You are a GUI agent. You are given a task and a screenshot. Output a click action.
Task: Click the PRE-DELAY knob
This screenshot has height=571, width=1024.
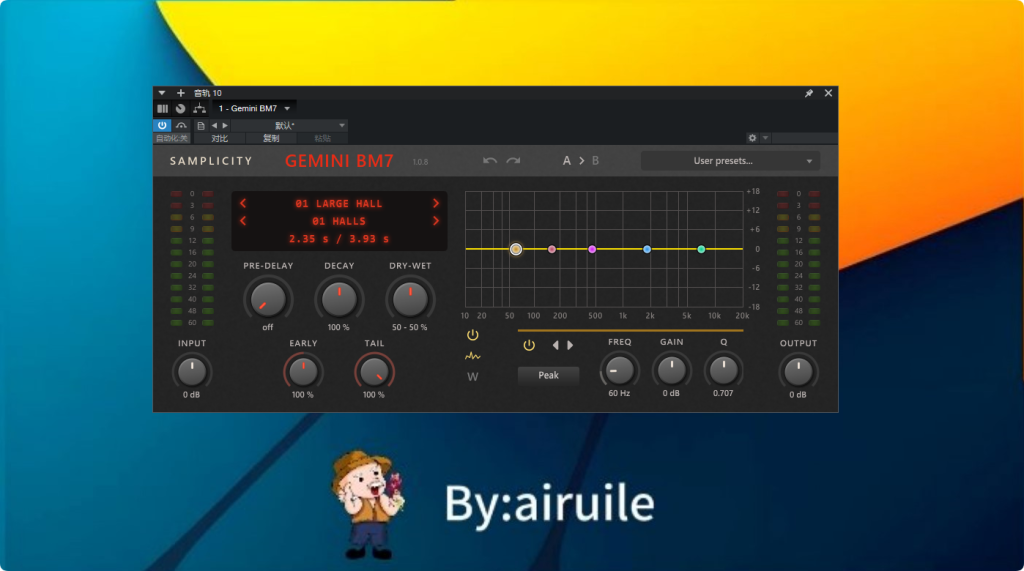coord(268,299)
